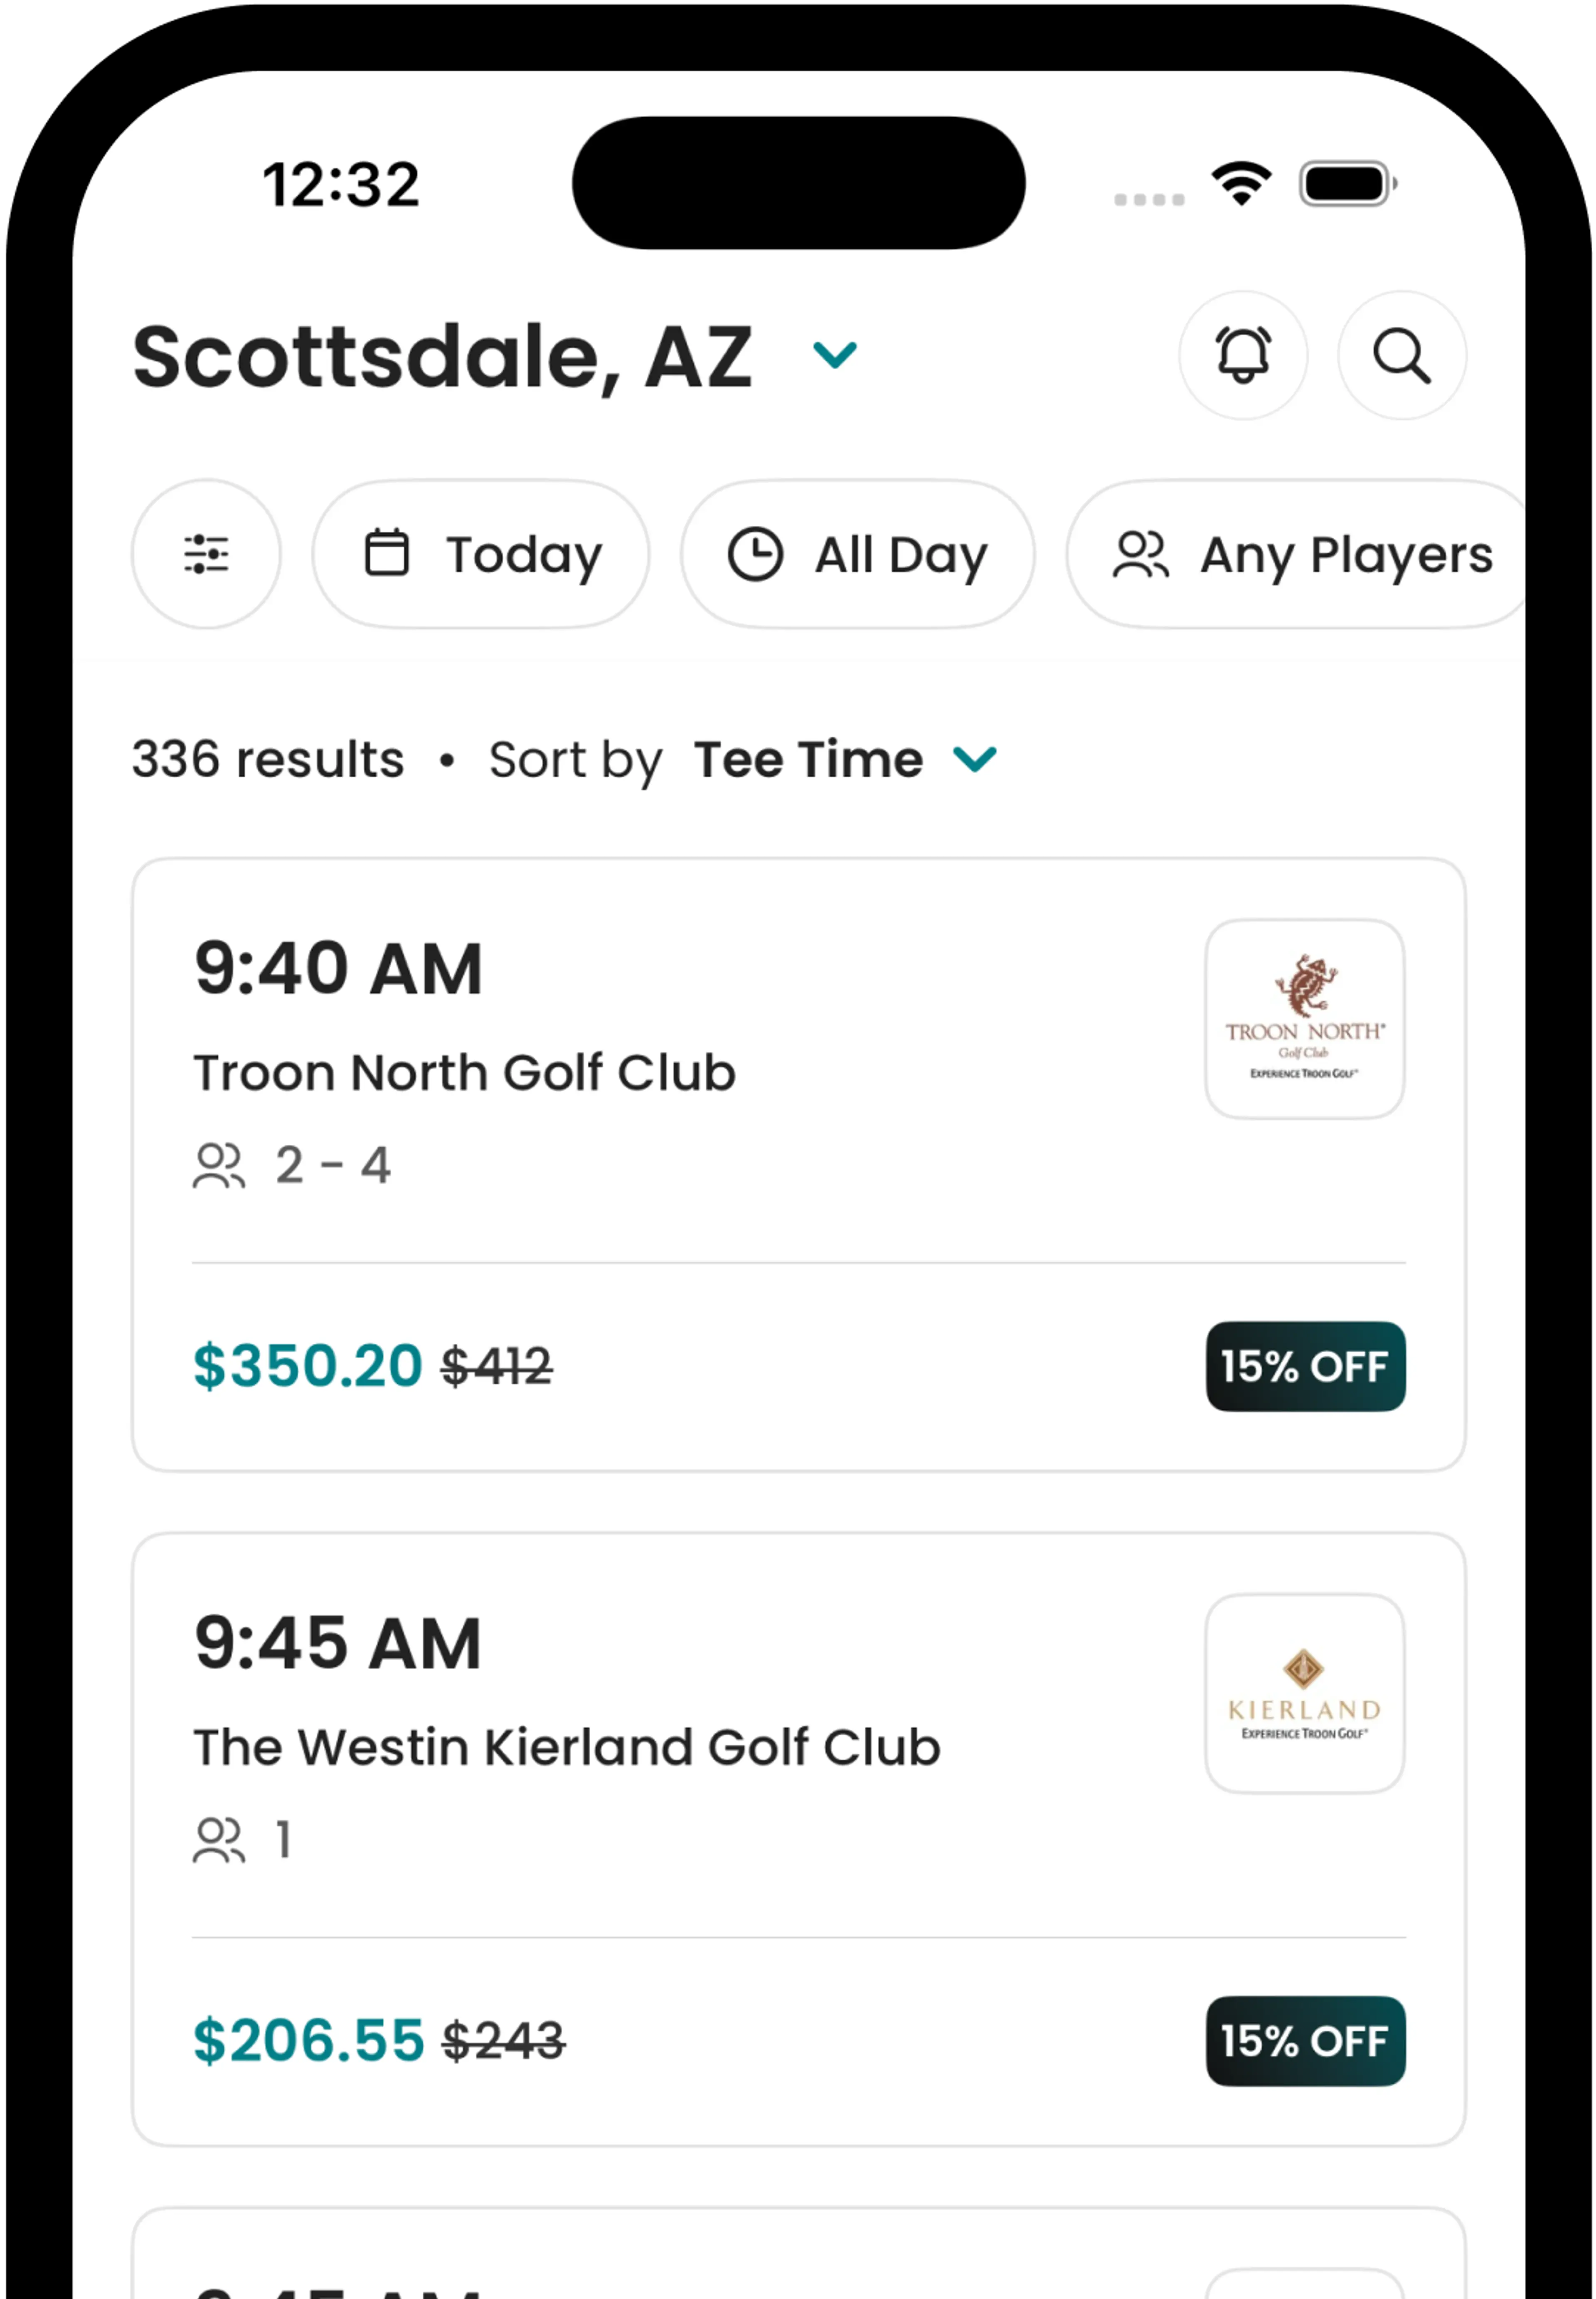Click the Troon North player count icon

pos(219,1166)
